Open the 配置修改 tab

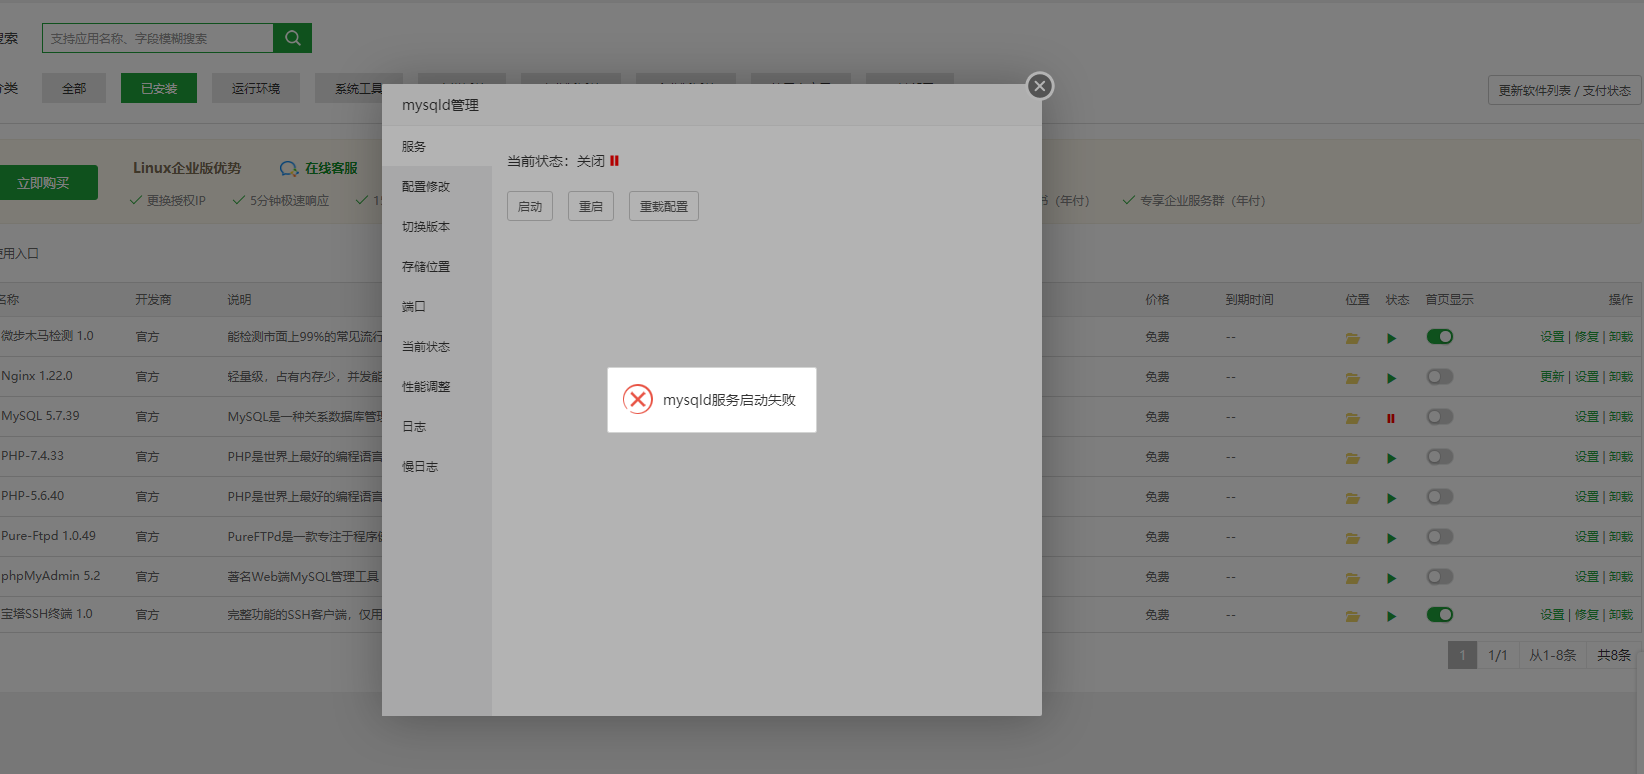tap(437, 186)
